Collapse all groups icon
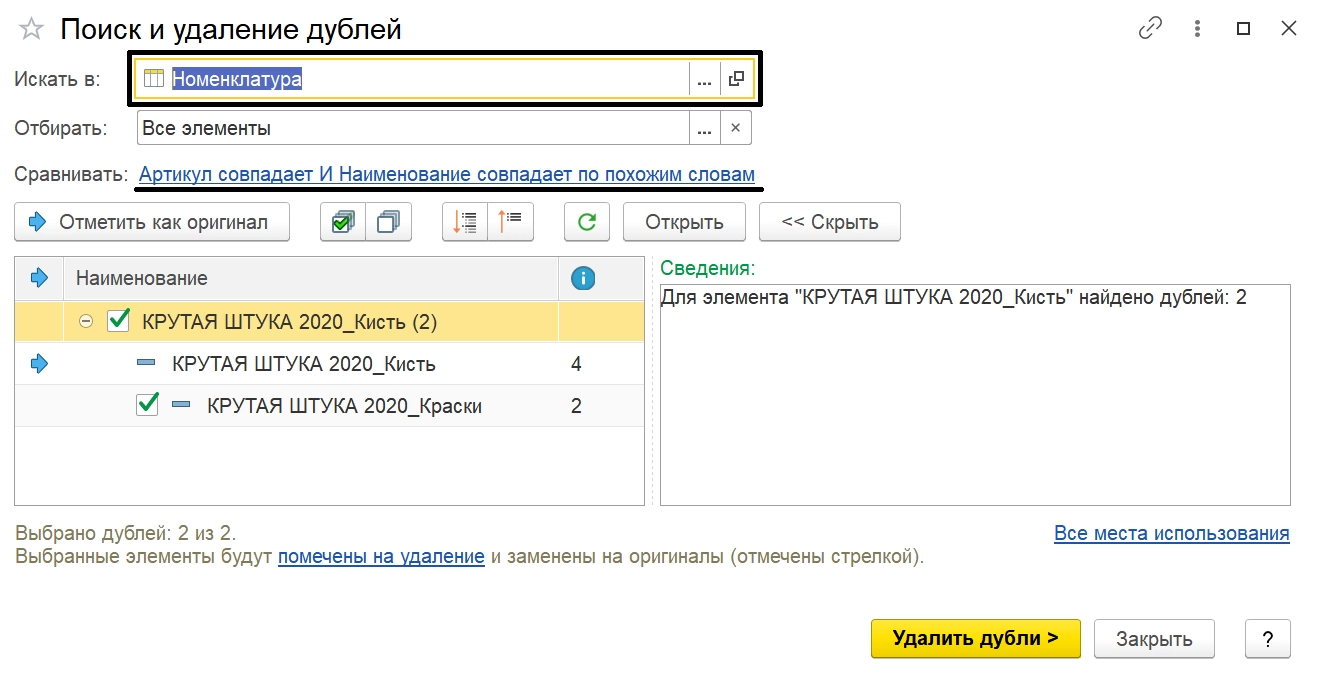Viewport: 1319px width, 675px height. 511,222
